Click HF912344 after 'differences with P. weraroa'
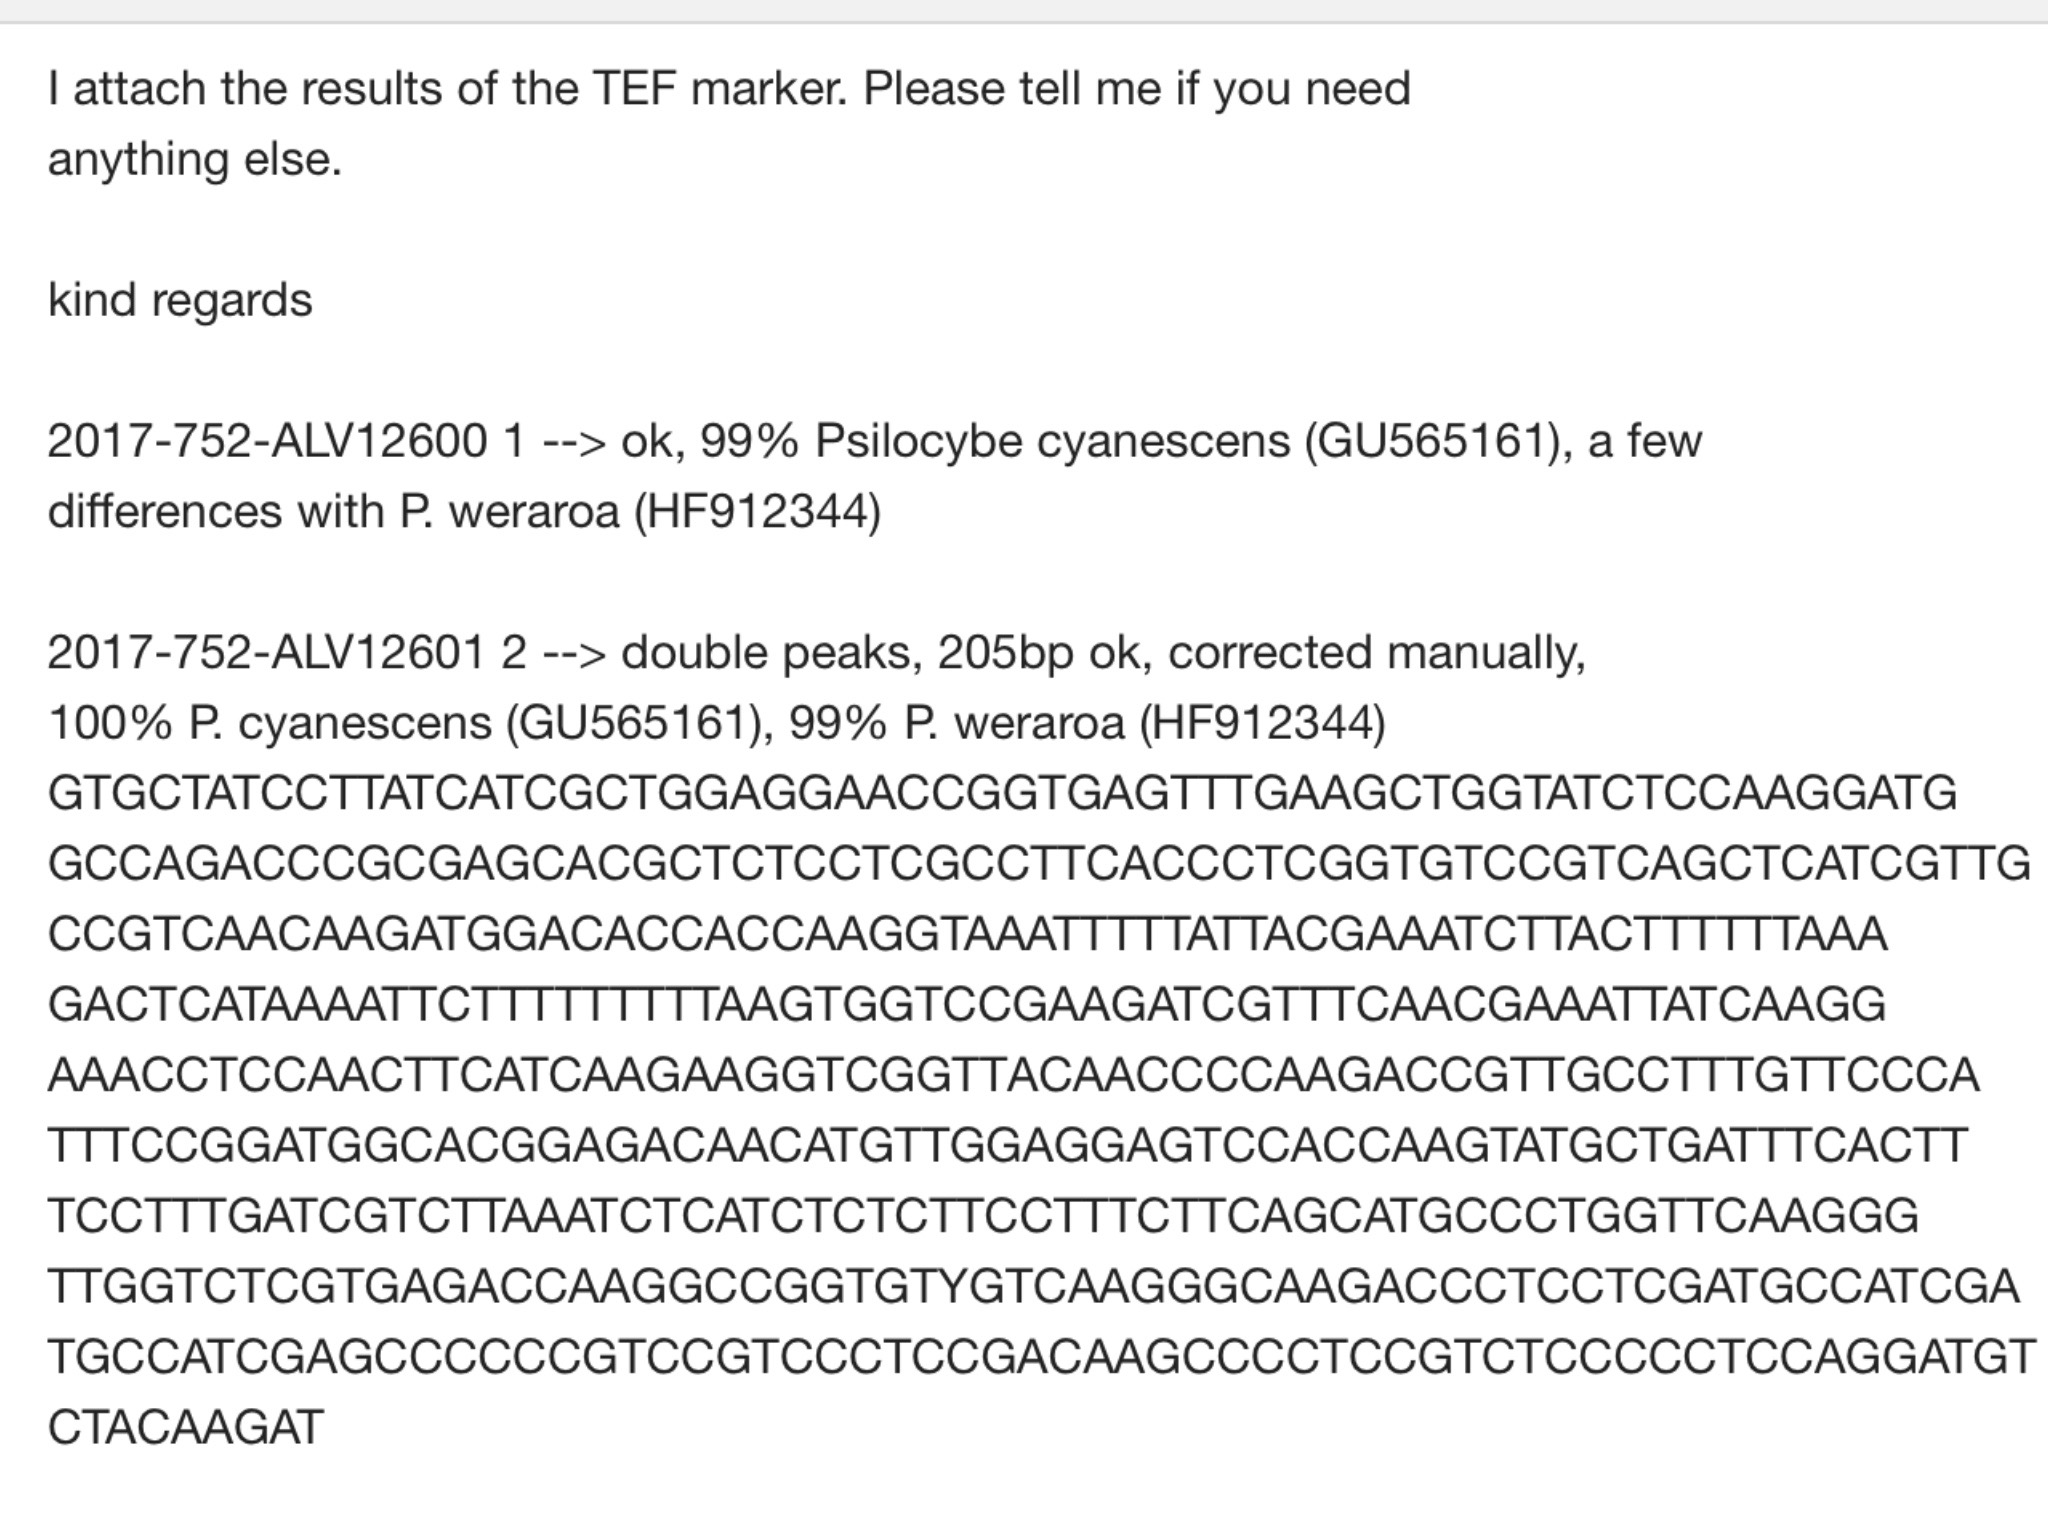 pyautogui.click(x=757, y=512)
